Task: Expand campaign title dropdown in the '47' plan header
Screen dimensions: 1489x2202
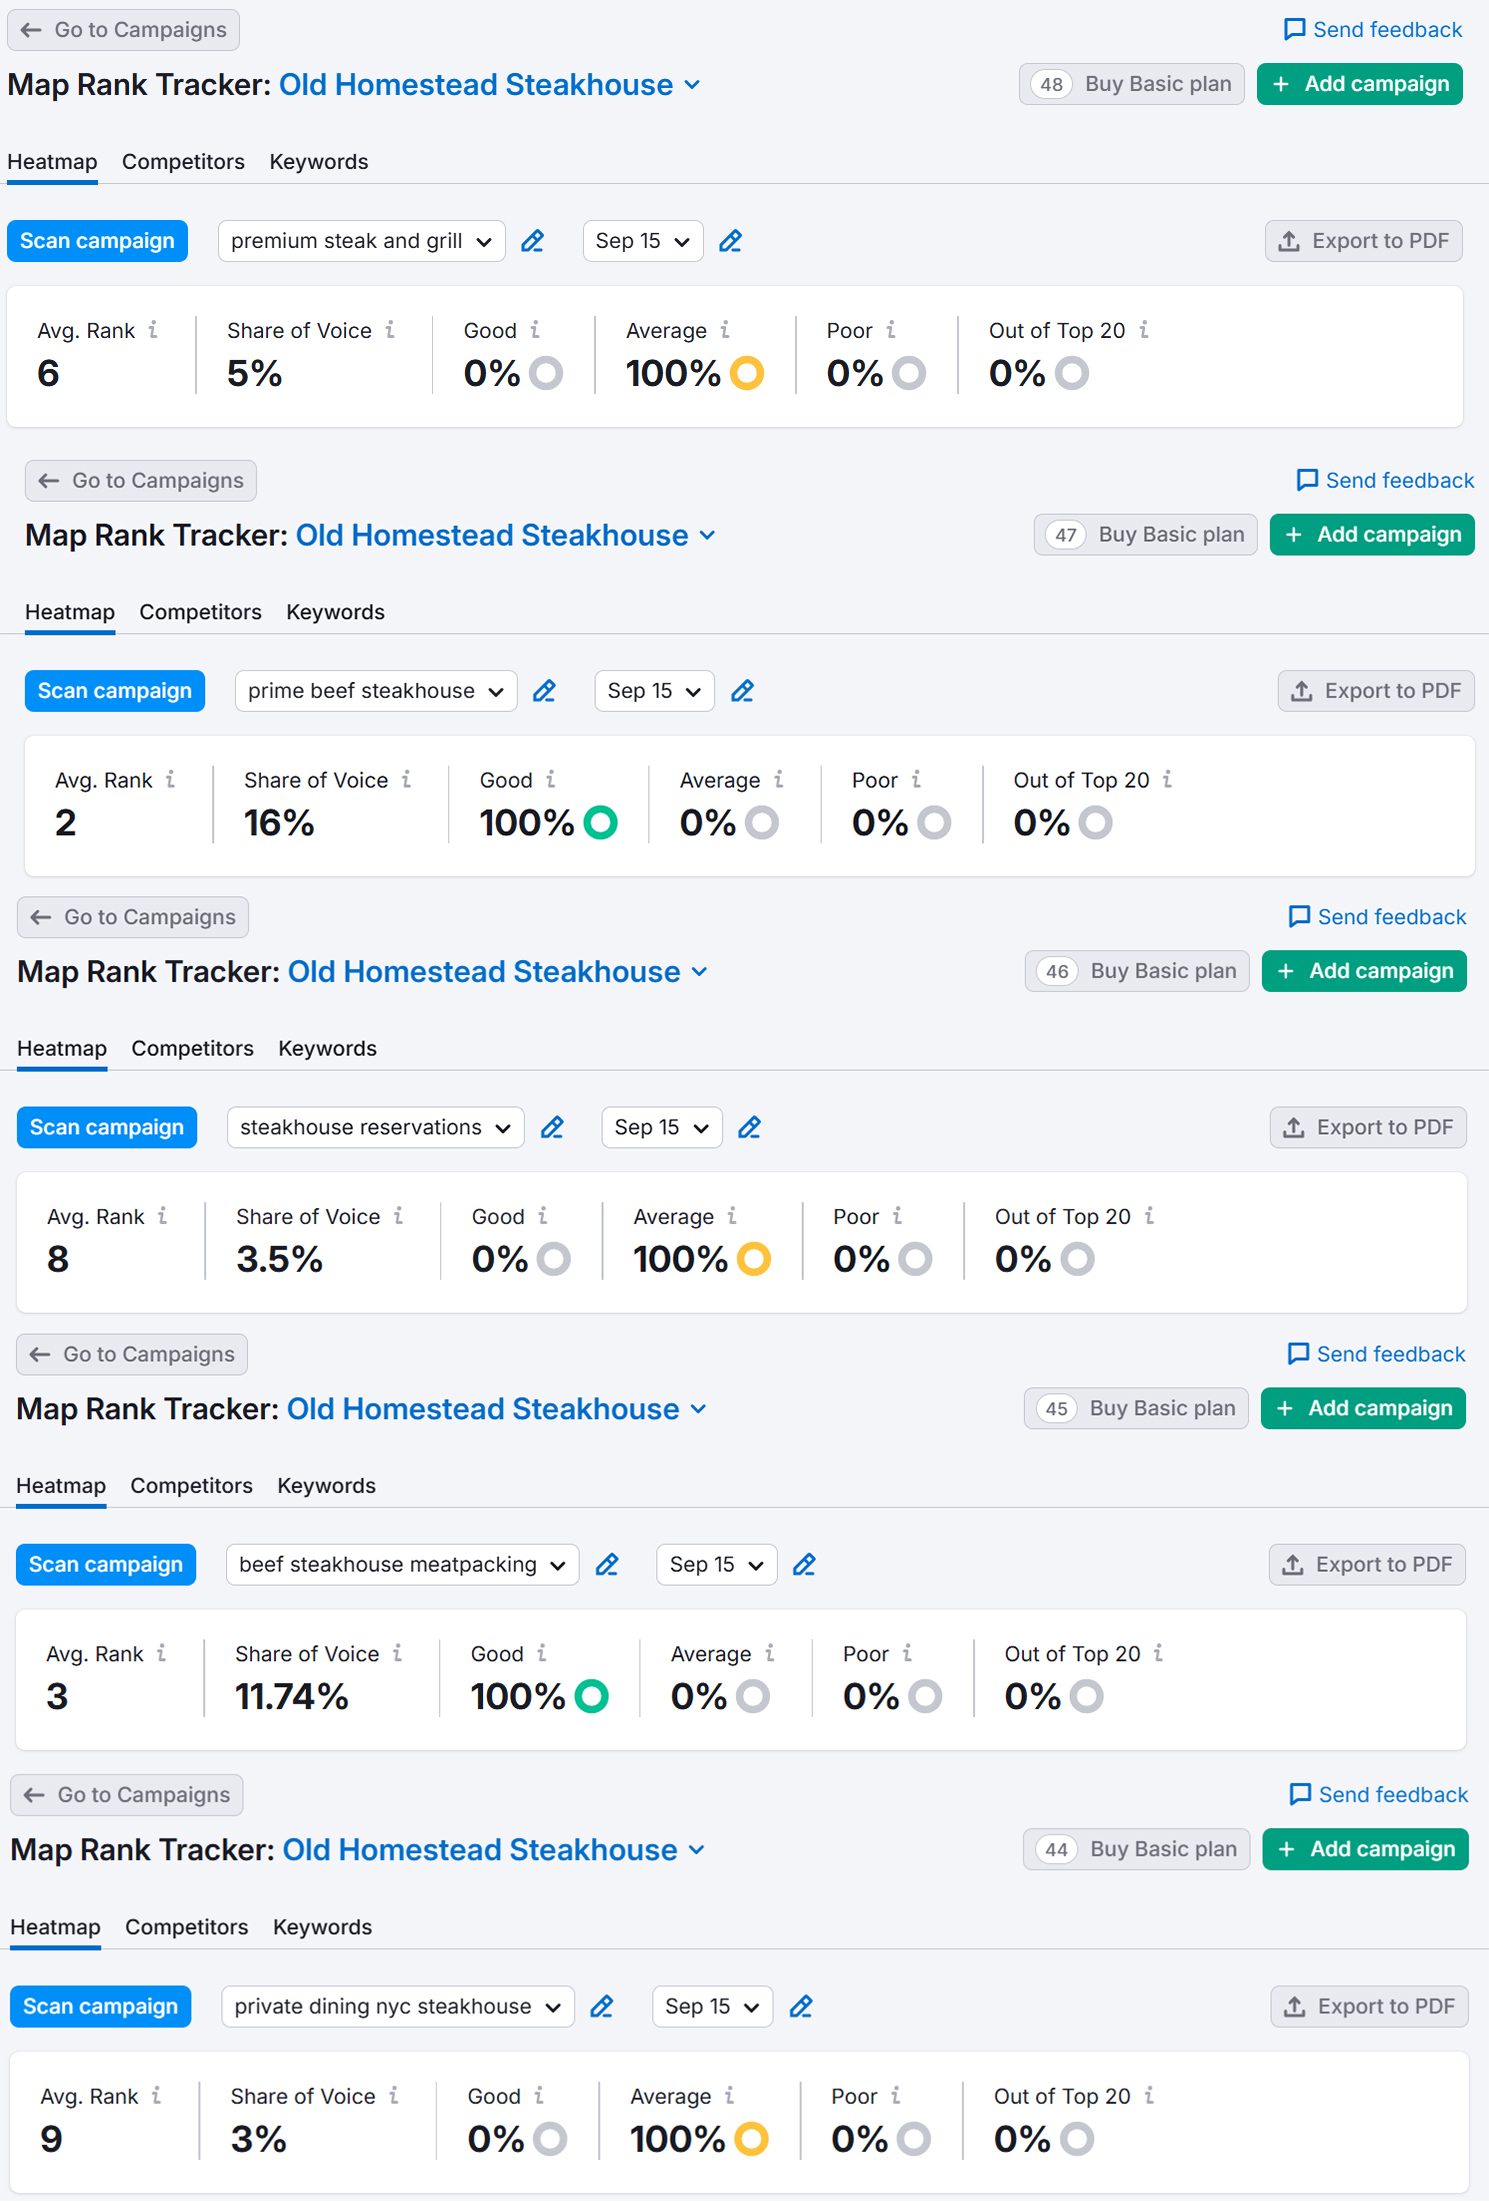Action: pos(708,535)
